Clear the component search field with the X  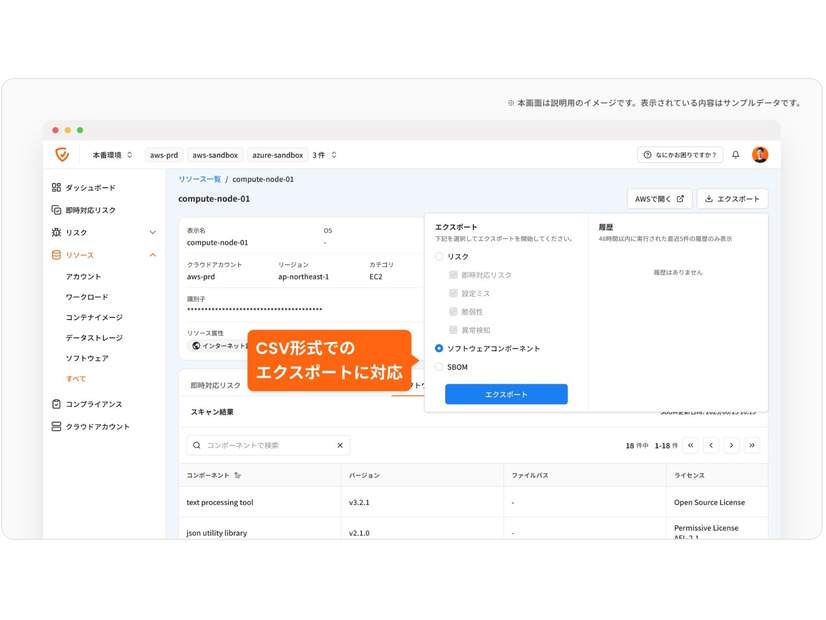[x=340, y=445]
